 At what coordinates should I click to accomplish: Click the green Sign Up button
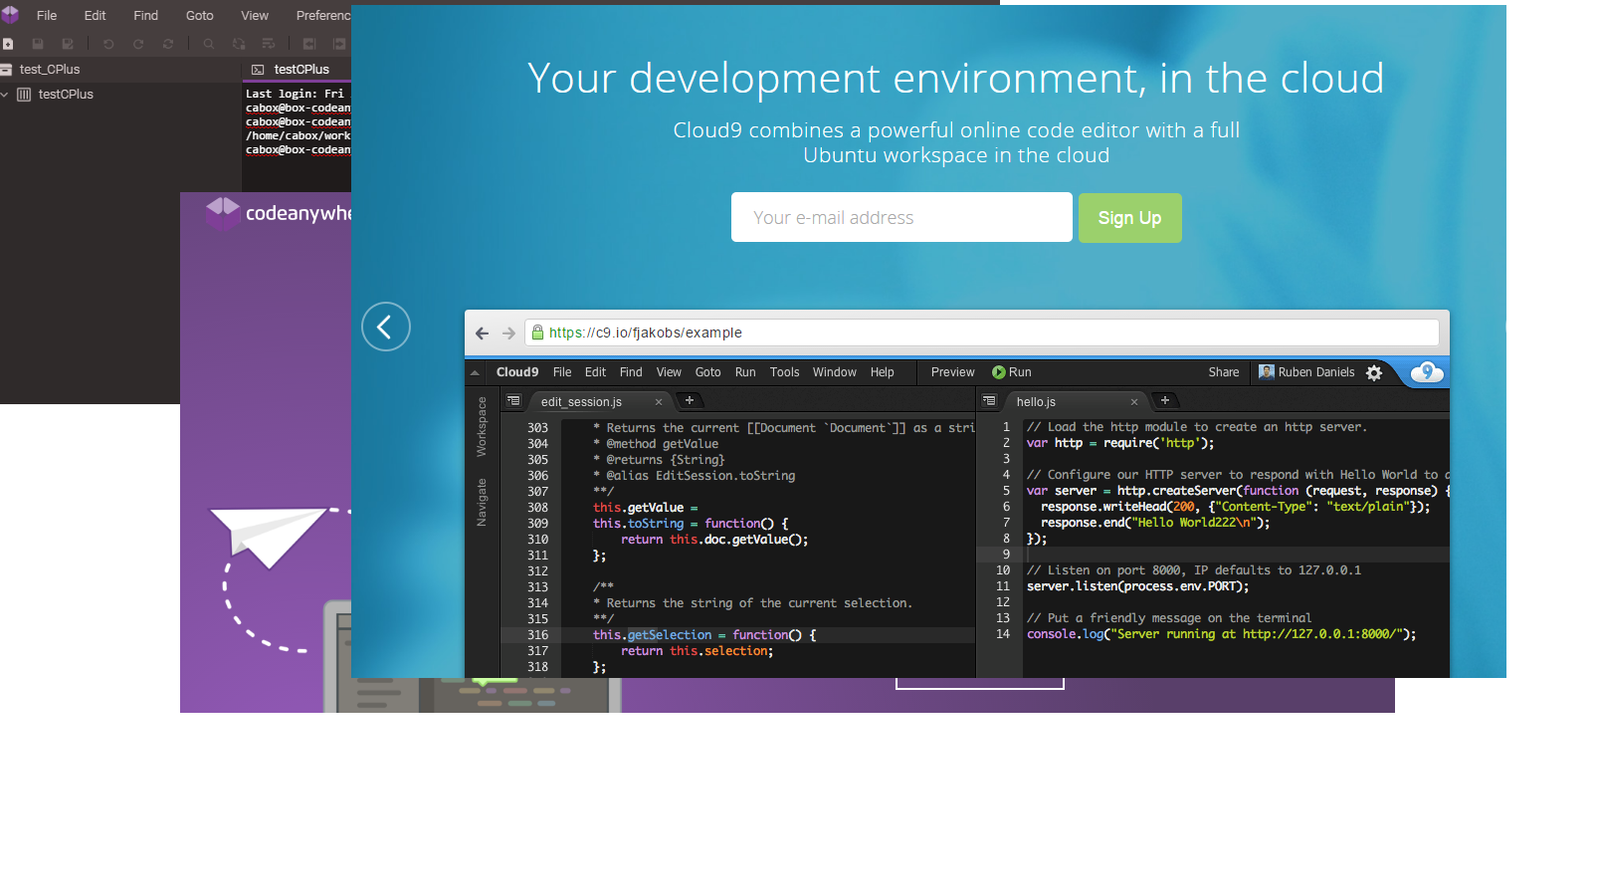1130,218
